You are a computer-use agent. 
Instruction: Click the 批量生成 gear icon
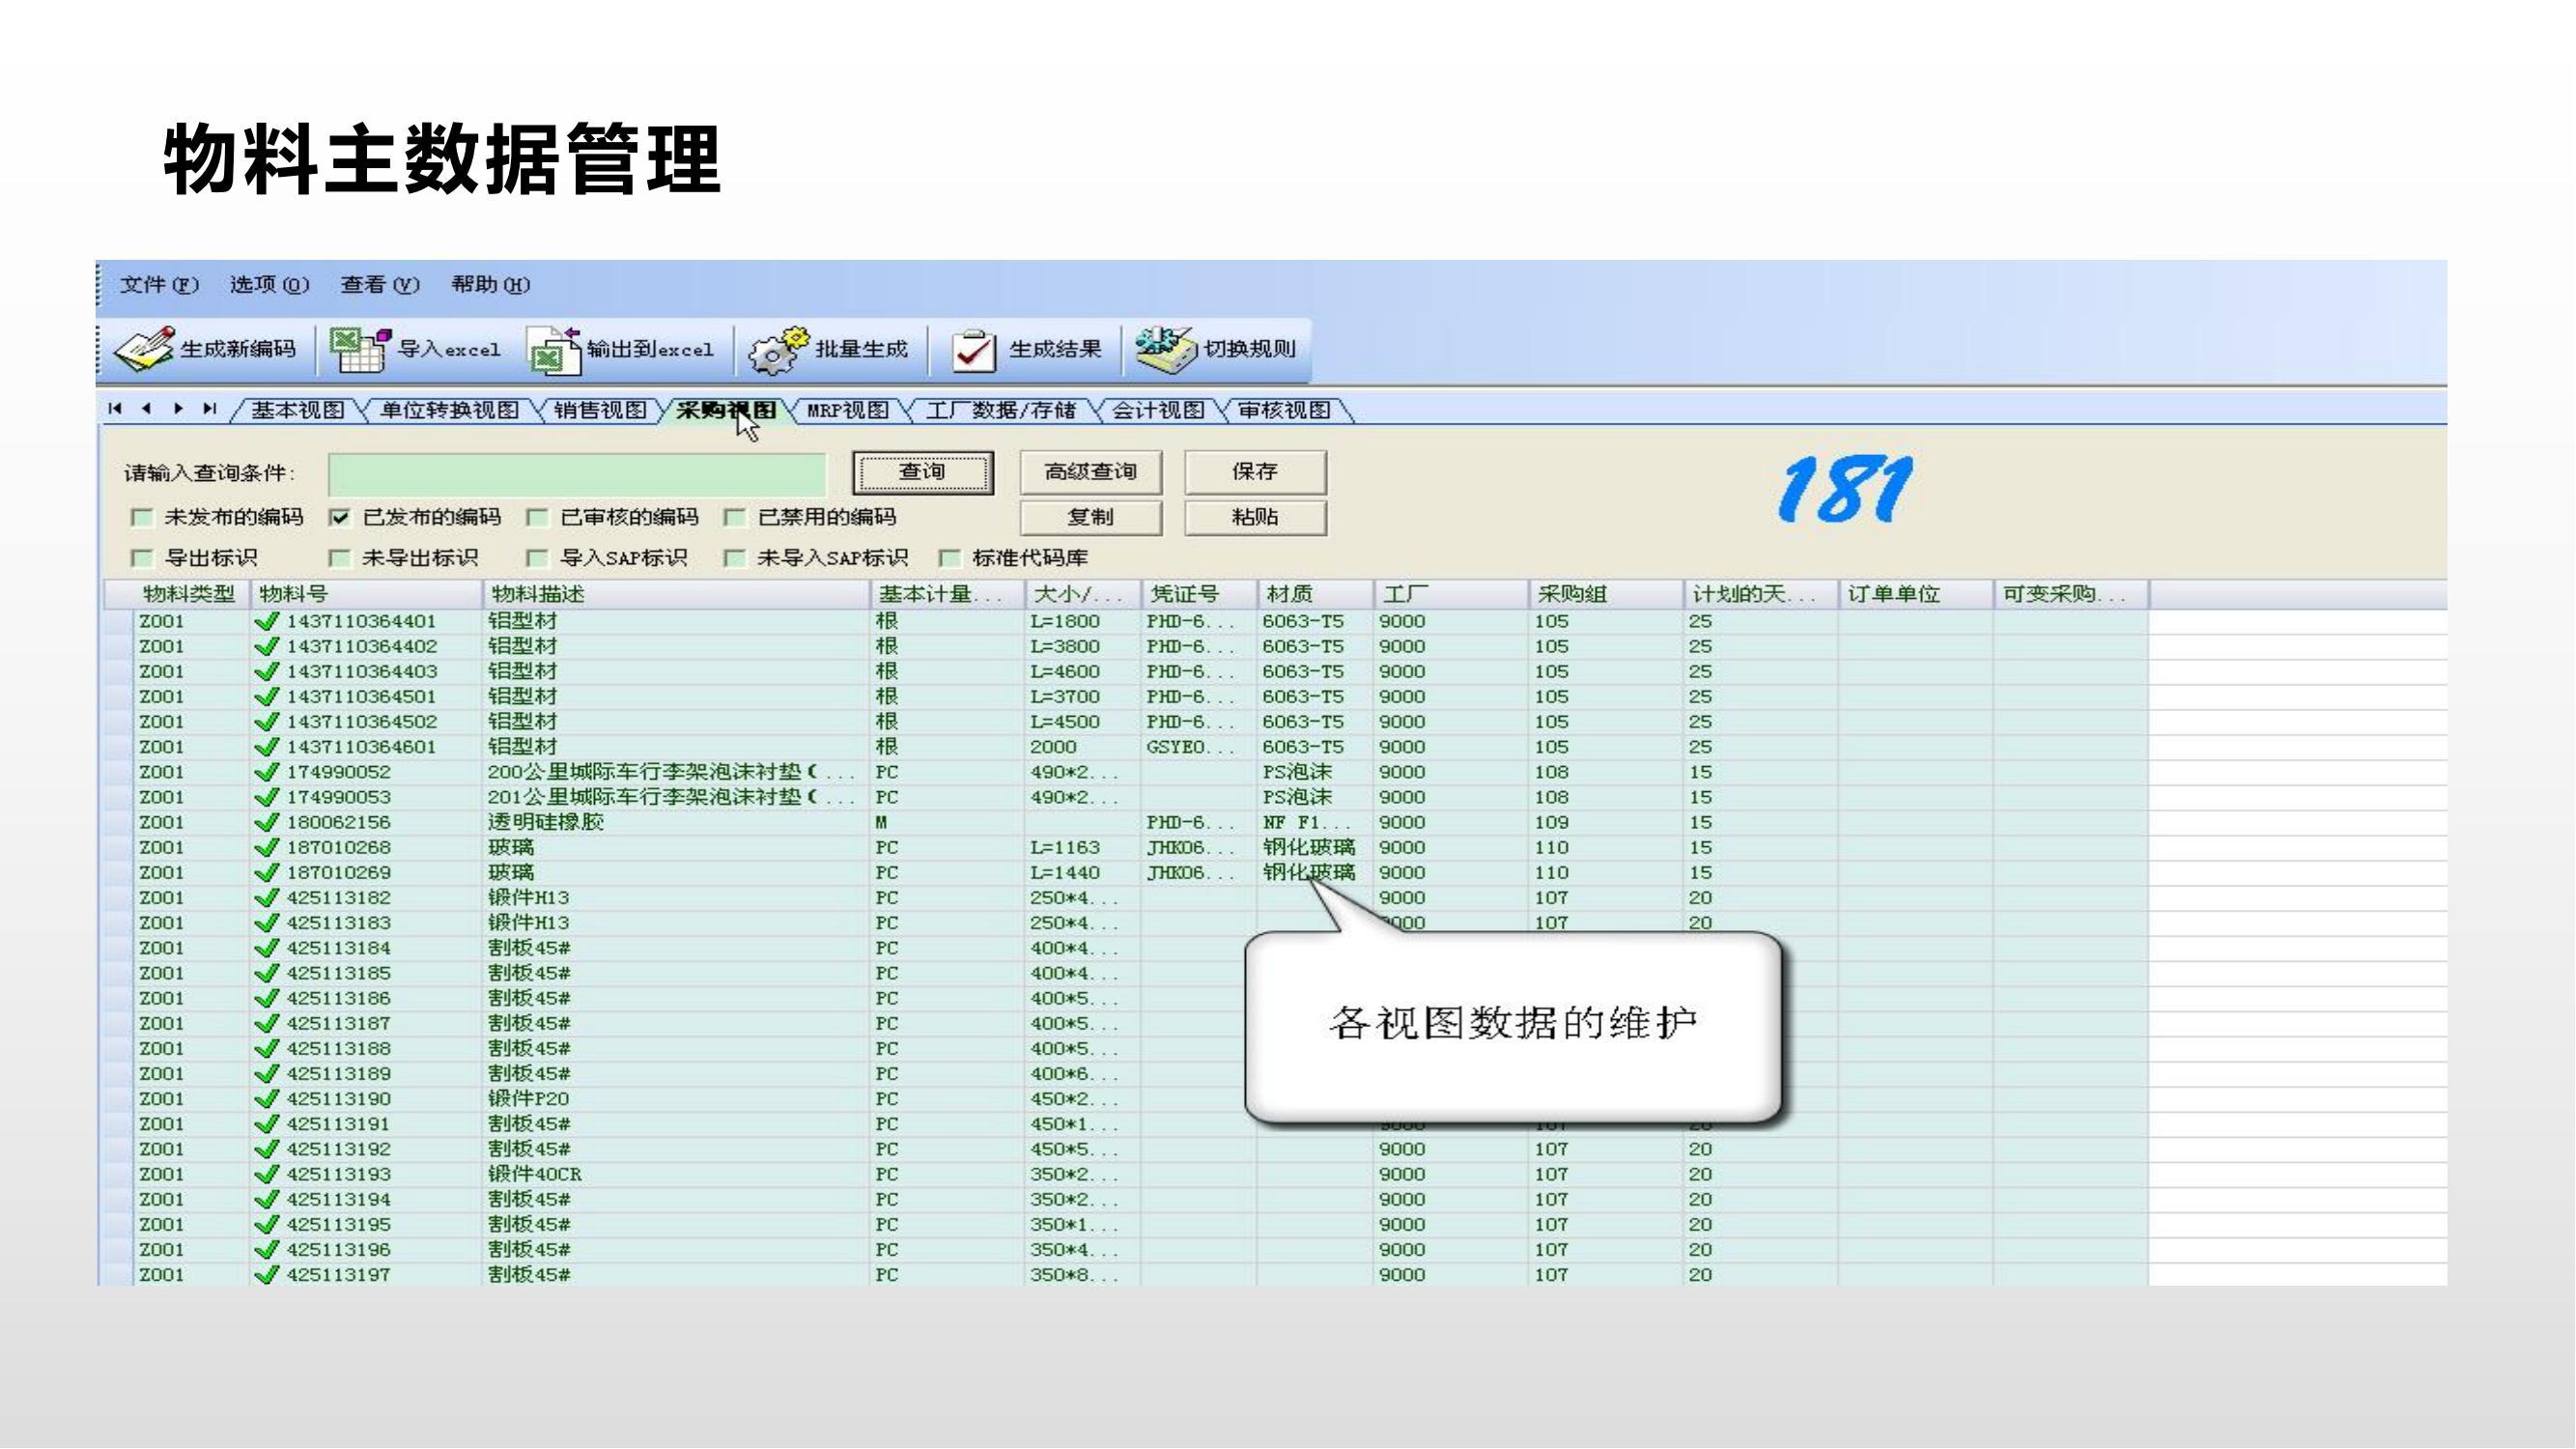[779, 351]
